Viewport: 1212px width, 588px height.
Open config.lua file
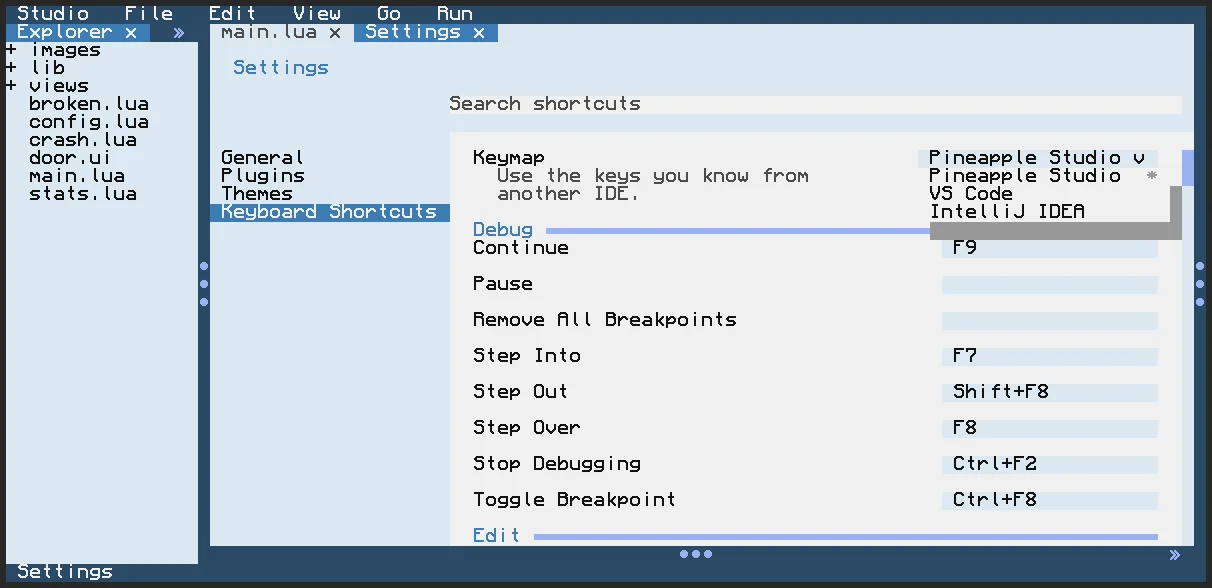[89, 122]
